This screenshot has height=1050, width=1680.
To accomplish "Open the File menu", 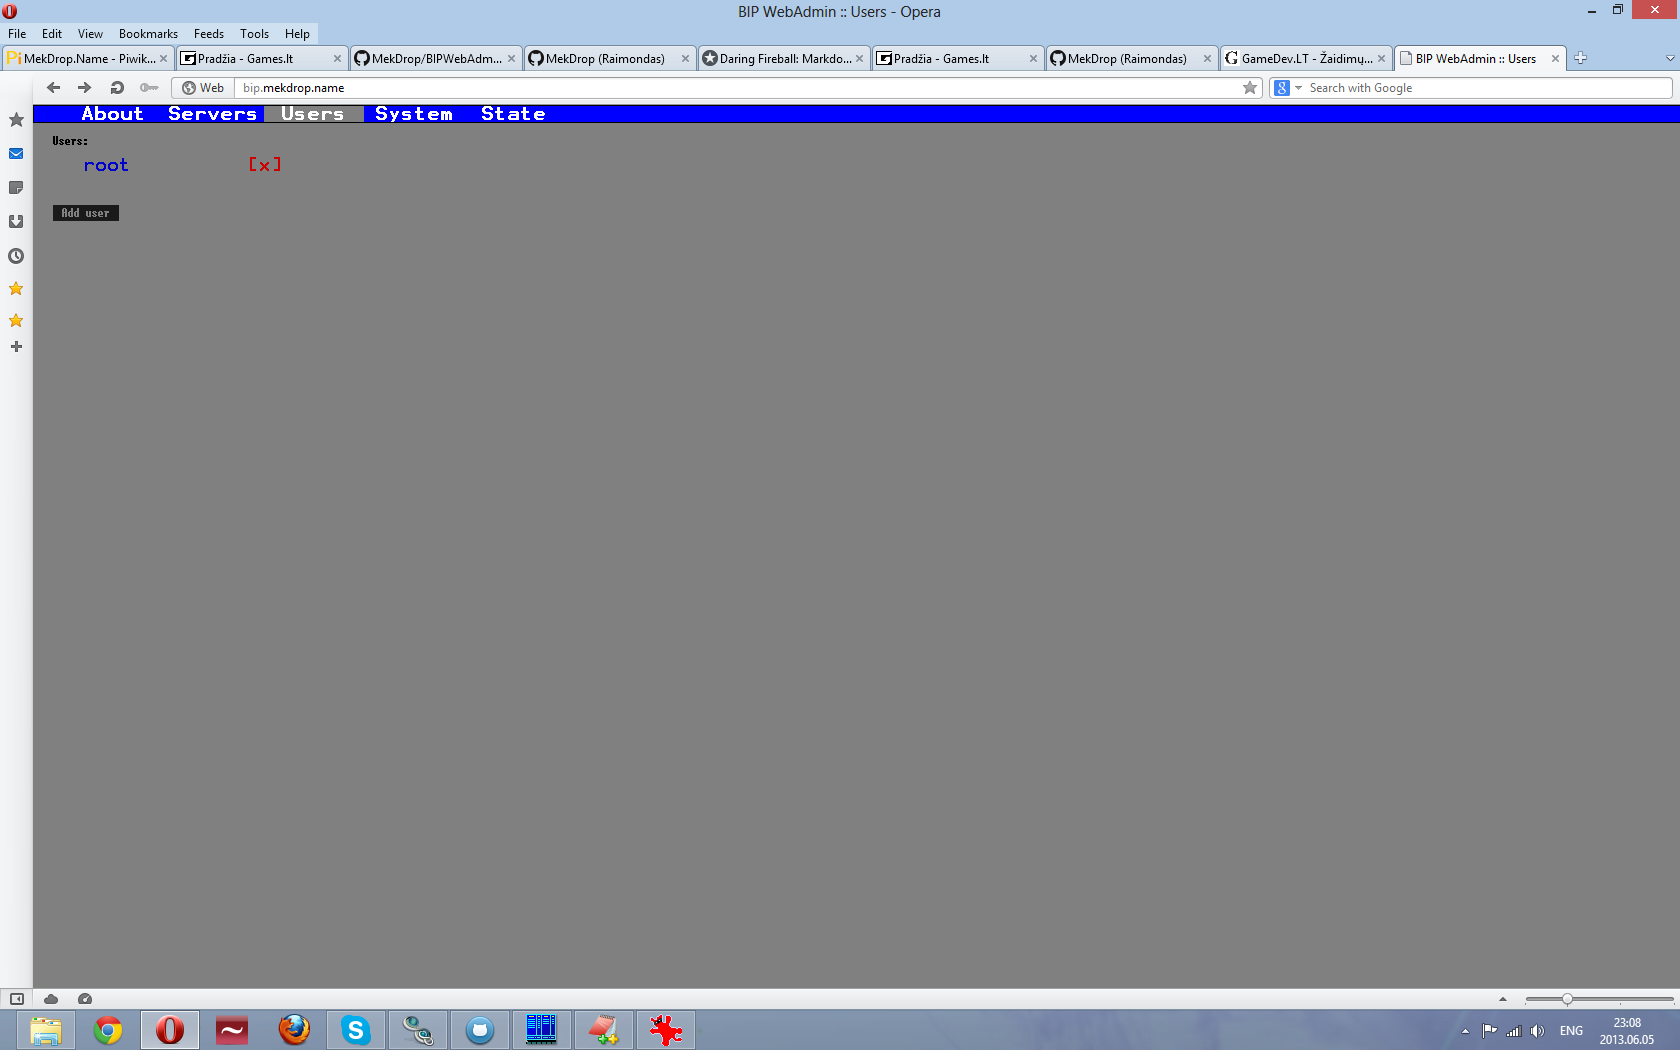I will (x=17, y=33).
